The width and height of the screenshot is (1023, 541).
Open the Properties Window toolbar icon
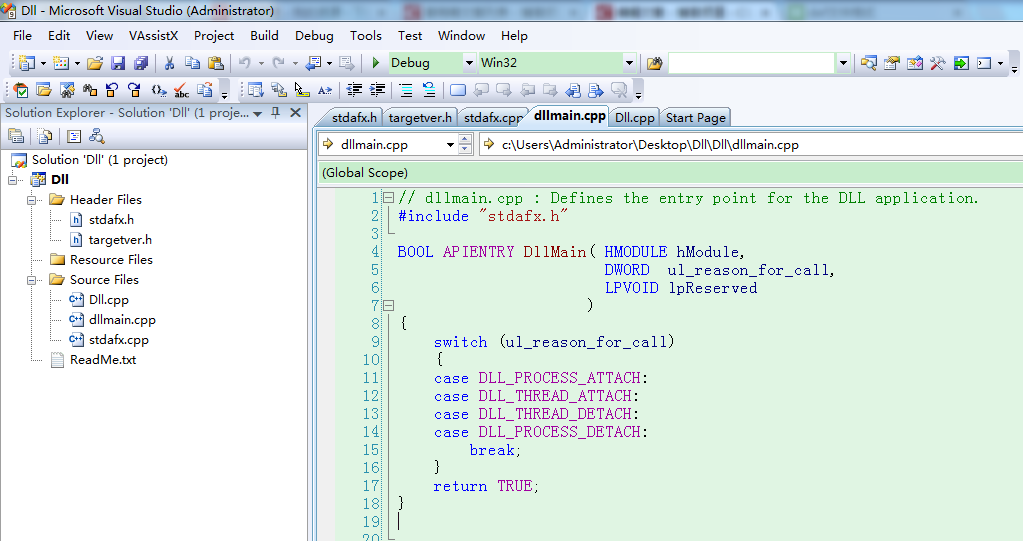891,63
